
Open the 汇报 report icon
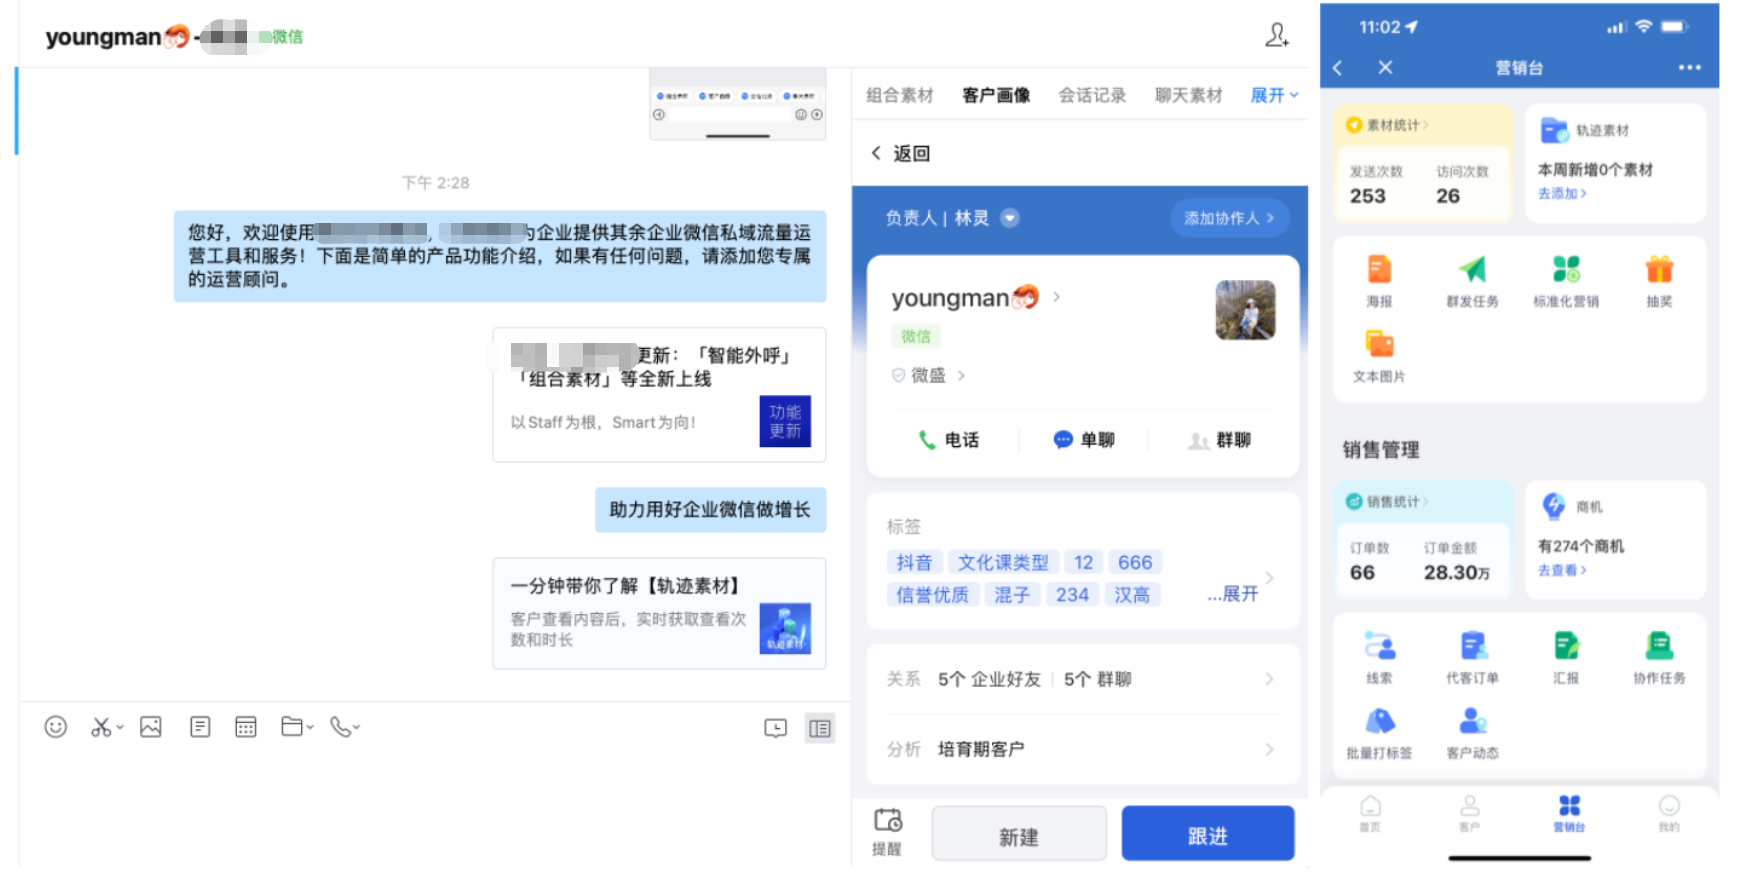(x=1566, y=657)
